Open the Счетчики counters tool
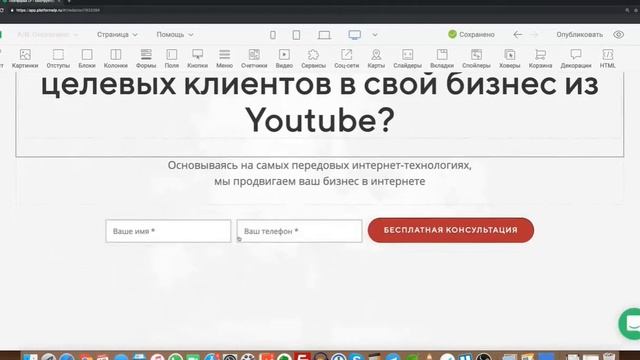 [254, 58]
